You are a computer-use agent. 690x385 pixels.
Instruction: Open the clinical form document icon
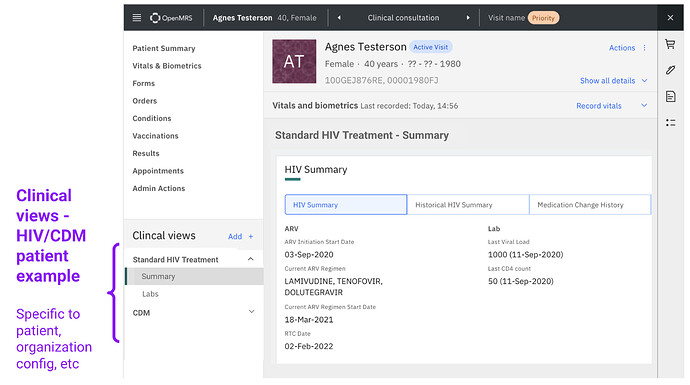tap(670, 96)
